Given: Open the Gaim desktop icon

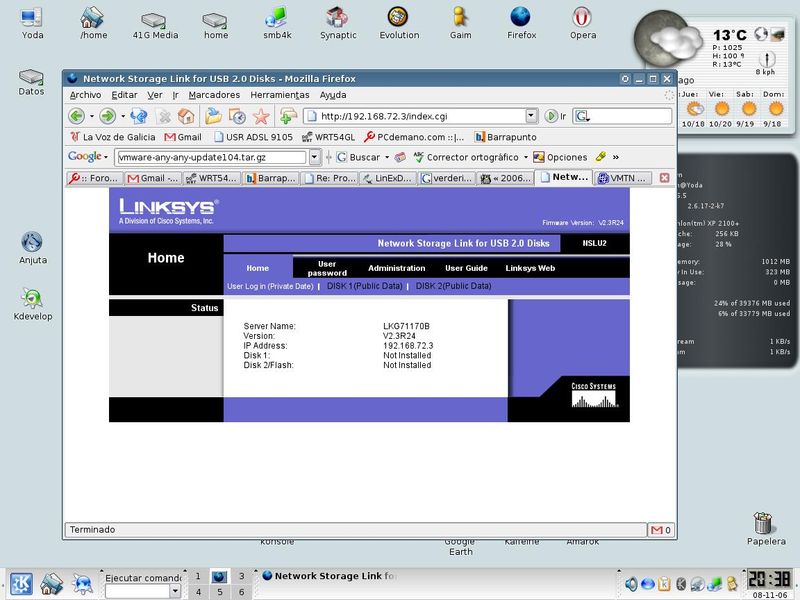Looking at the screenshot, I should point(460,23).
